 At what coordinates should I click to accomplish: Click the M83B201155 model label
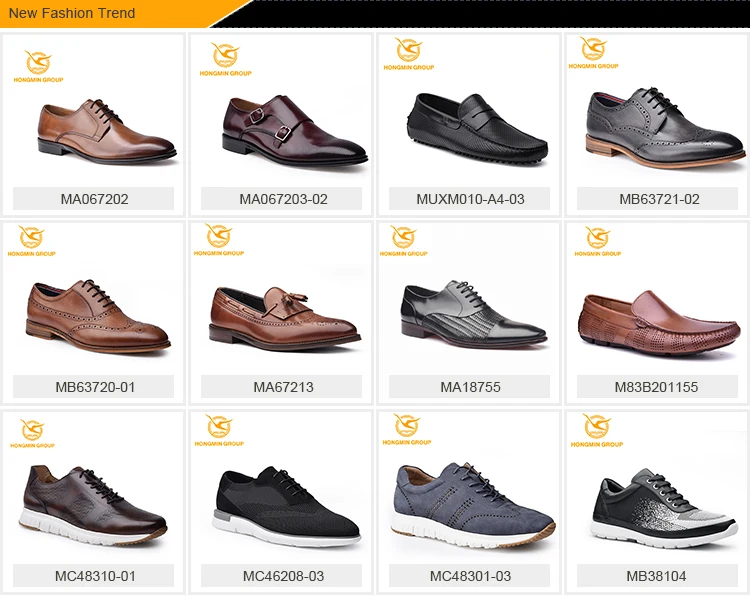[658, 387]
